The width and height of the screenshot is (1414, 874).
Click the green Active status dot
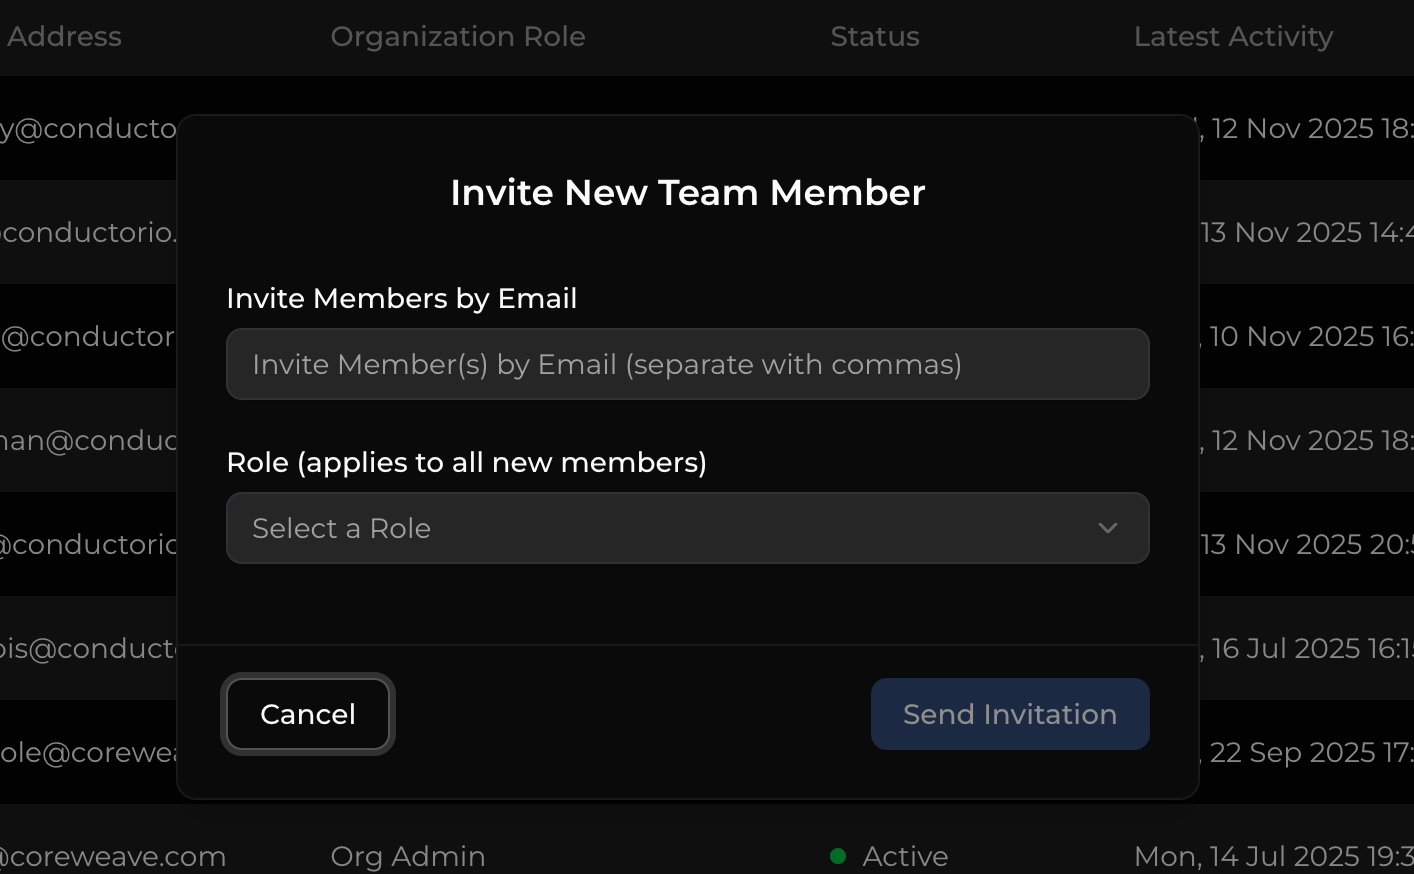(838, 856)
